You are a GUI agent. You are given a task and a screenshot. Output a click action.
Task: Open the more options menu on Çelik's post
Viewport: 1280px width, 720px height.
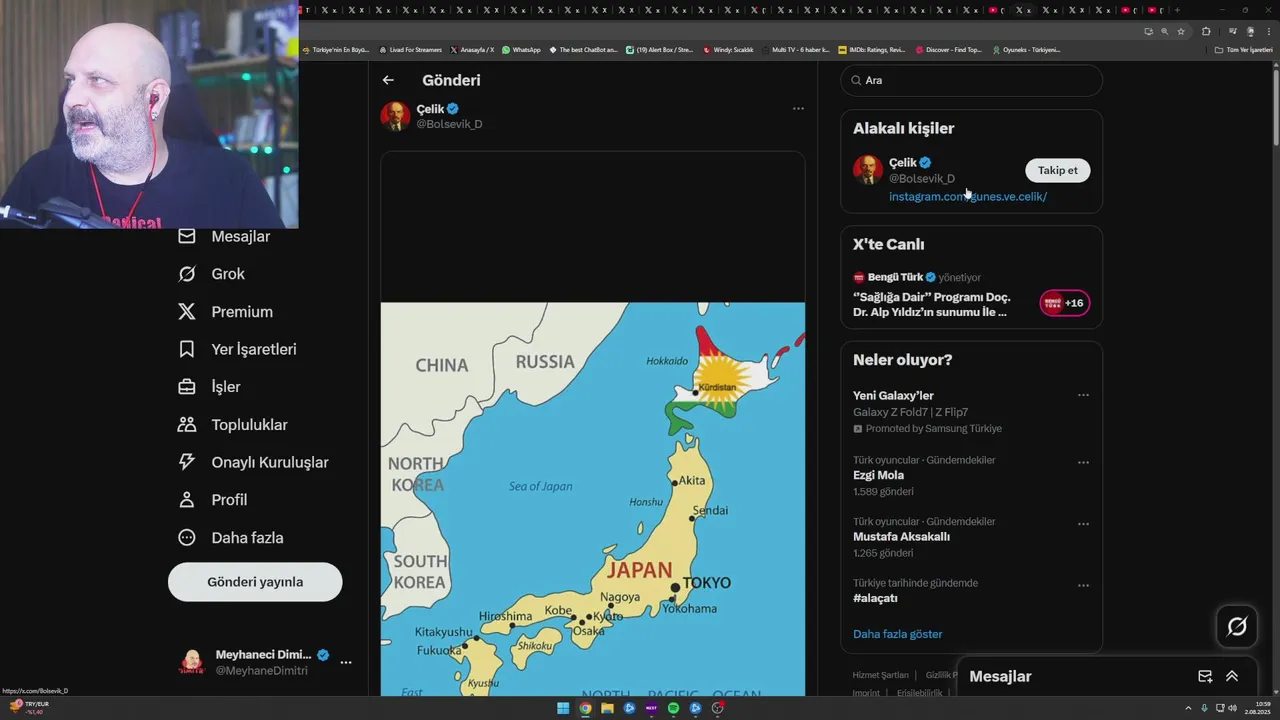click(798, 108)
